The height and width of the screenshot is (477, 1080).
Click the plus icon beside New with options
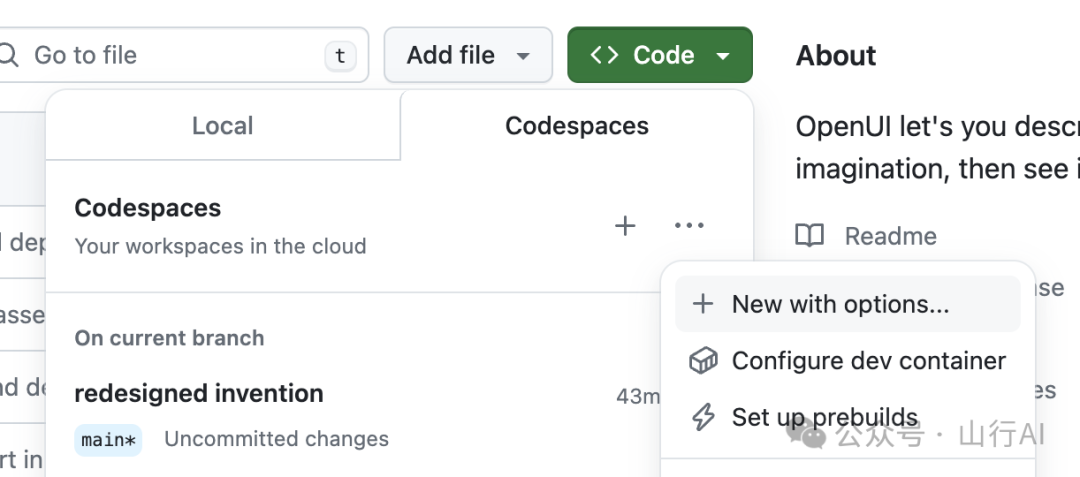[x=703, y=304]
